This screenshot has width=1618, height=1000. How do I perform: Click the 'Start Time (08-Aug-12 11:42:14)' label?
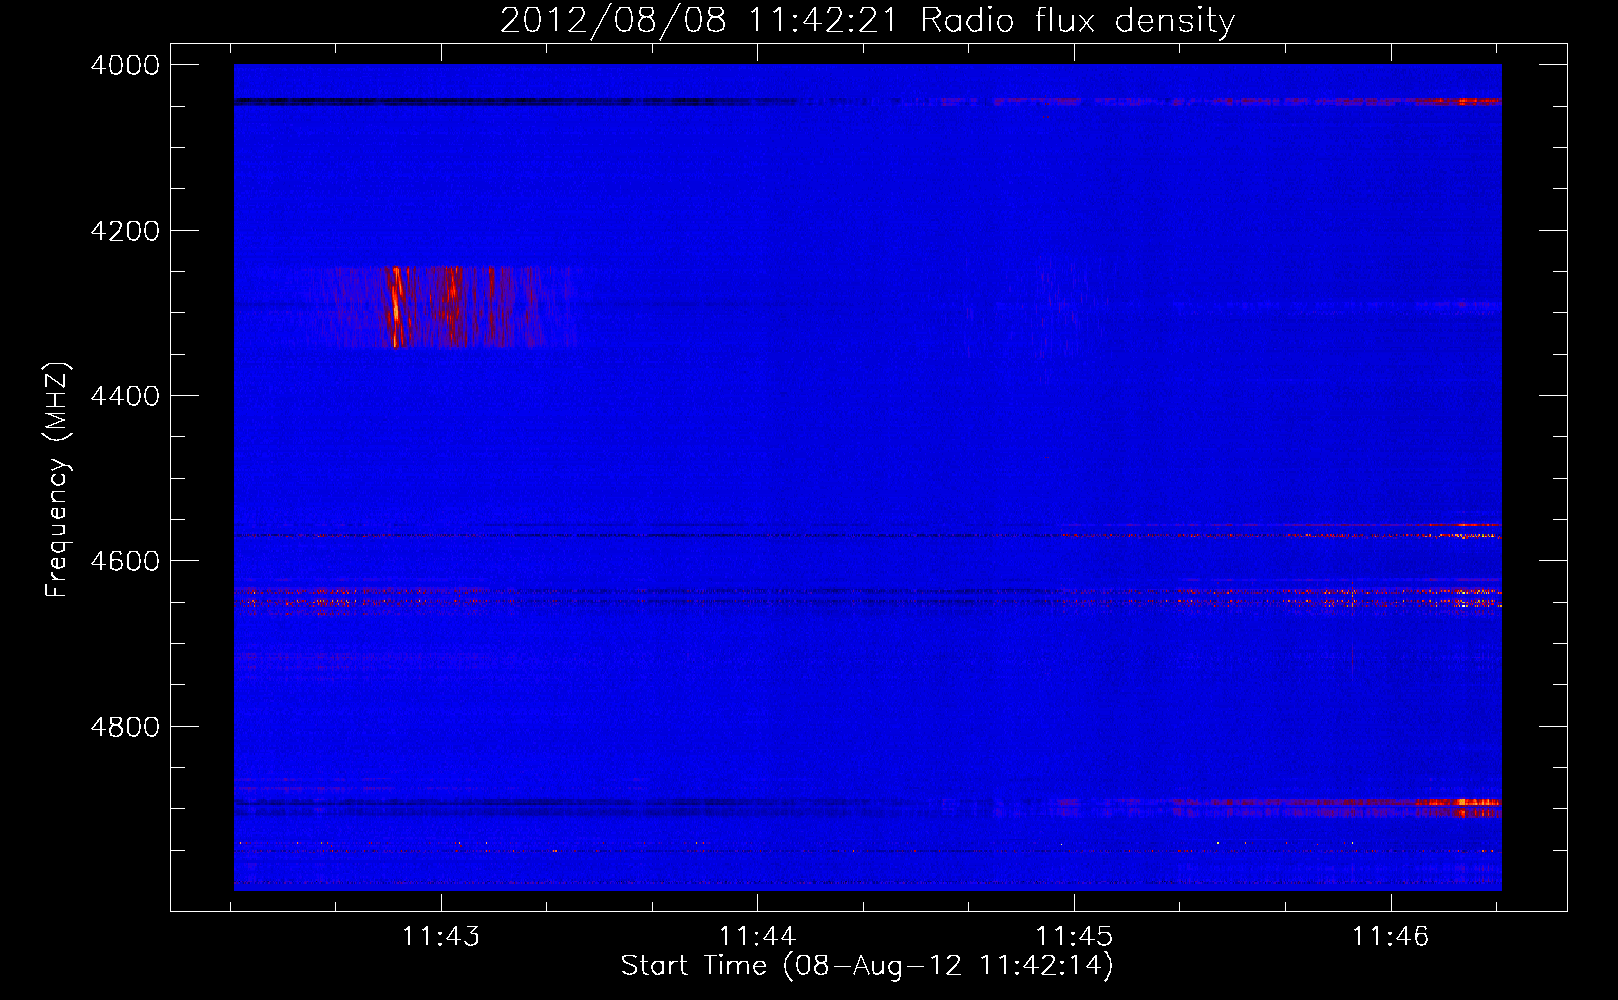867,966
